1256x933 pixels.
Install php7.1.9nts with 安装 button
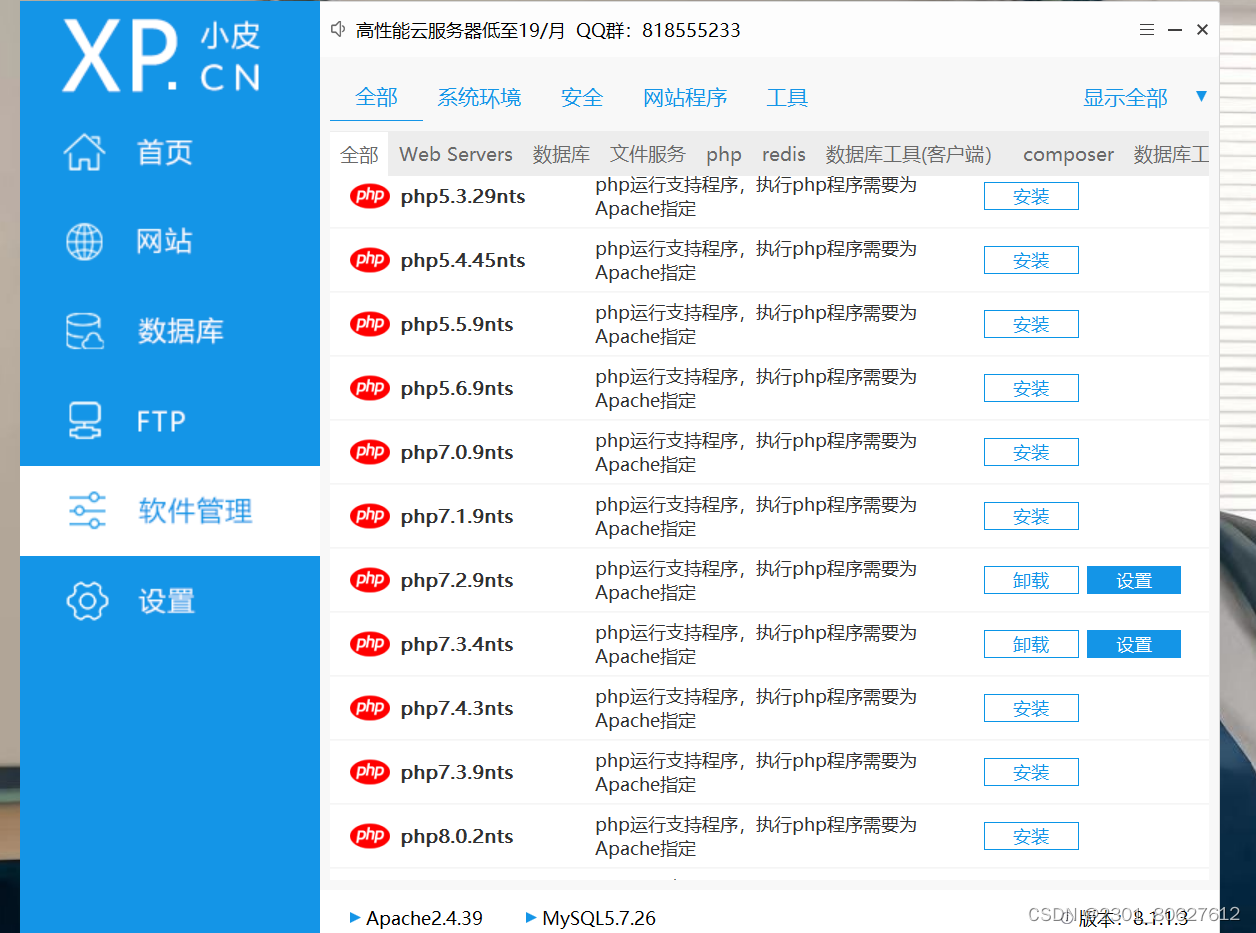click(1031, 516)
